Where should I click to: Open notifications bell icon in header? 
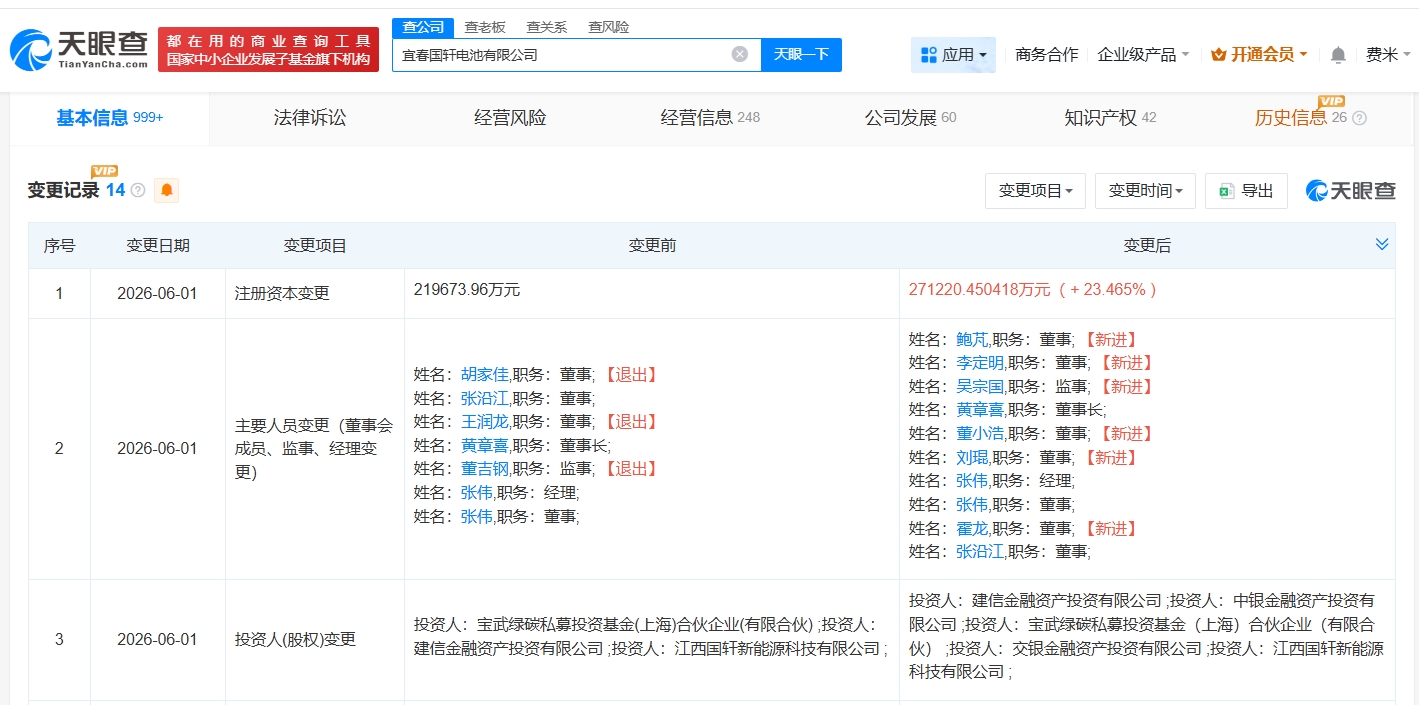1338,55
